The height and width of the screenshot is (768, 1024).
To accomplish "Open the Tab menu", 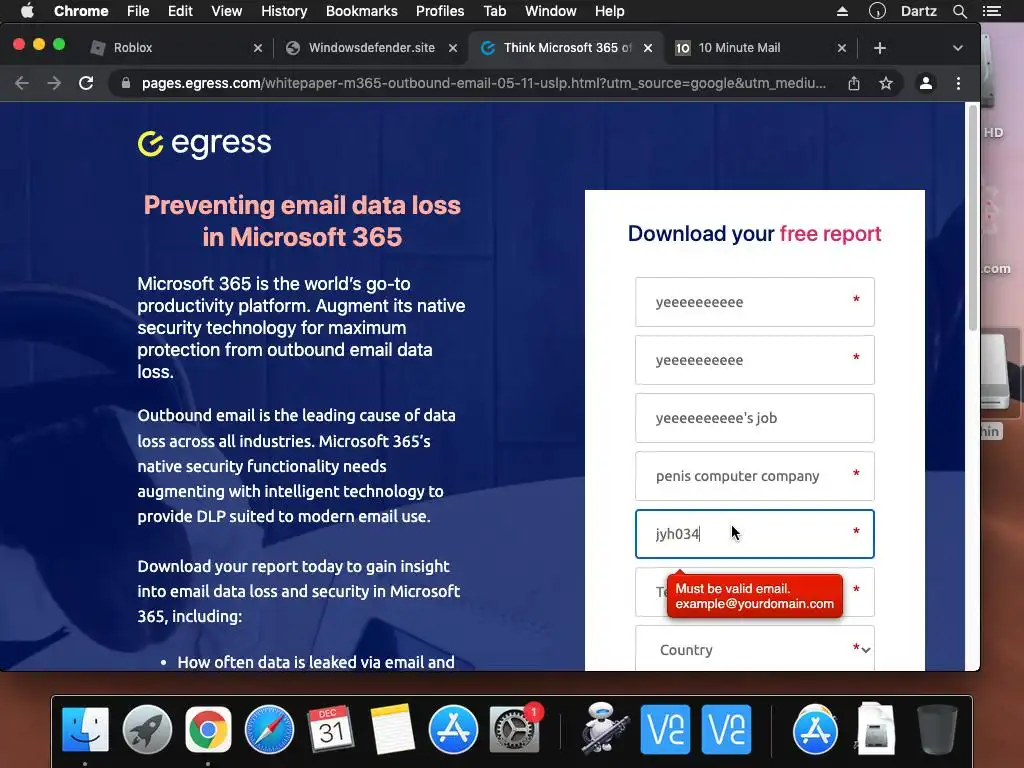I will pos(494,11).
